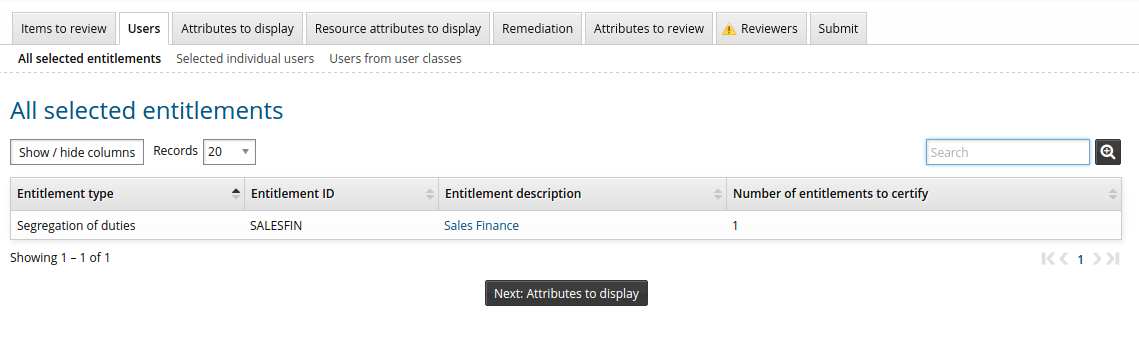Image resolution: width=1139 pixels, height=361 pixels.
Task: Click into the Search input field
Action: pyautogui.click(x=1008, y=152)
